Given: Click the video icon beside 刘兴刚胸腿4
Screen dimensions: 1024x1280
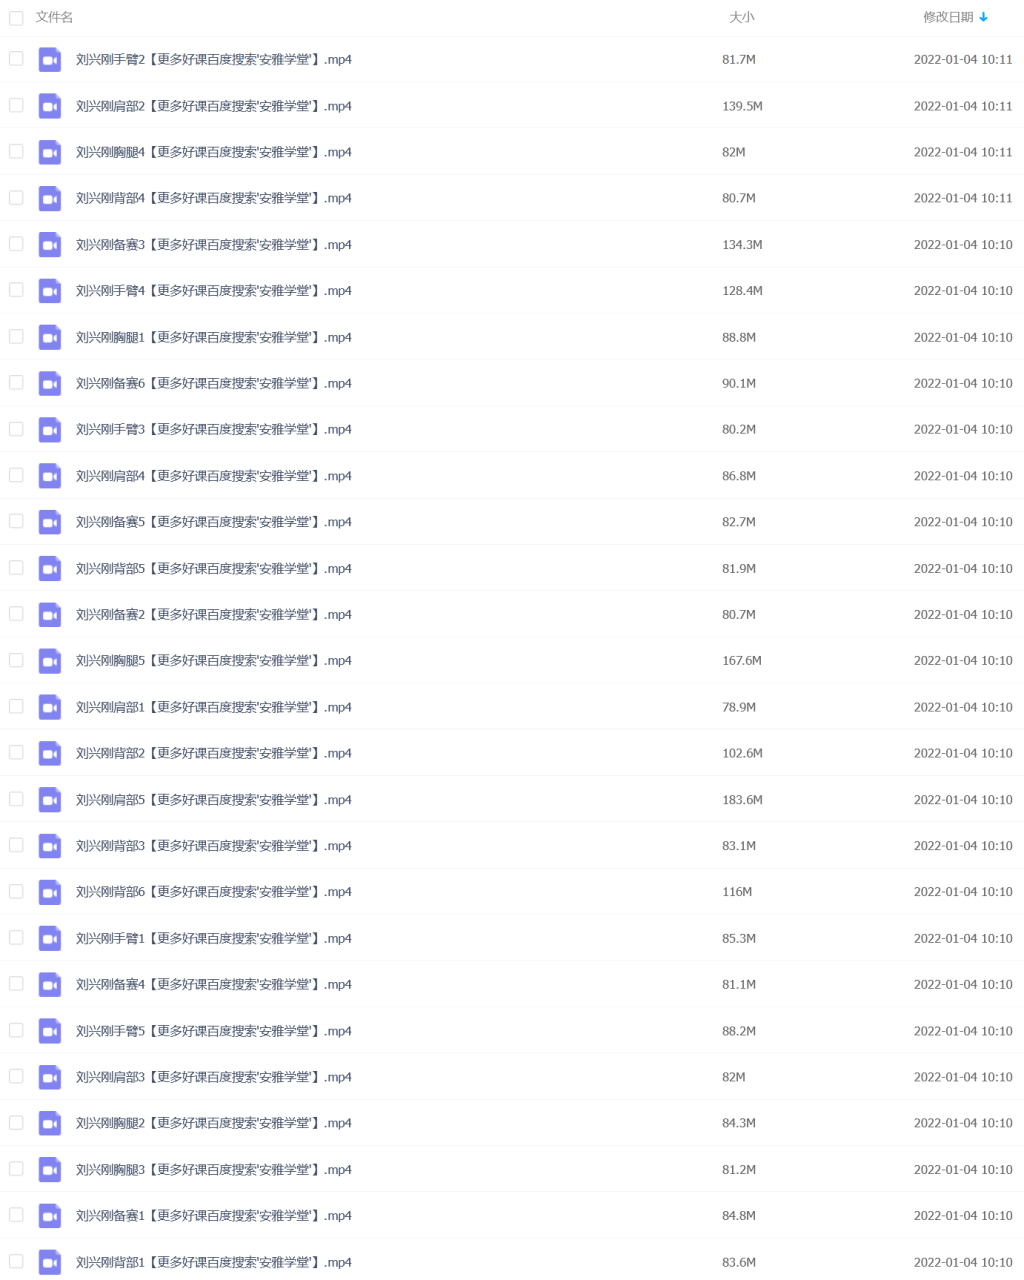Looking at the screenshot, I should (50, 152).
